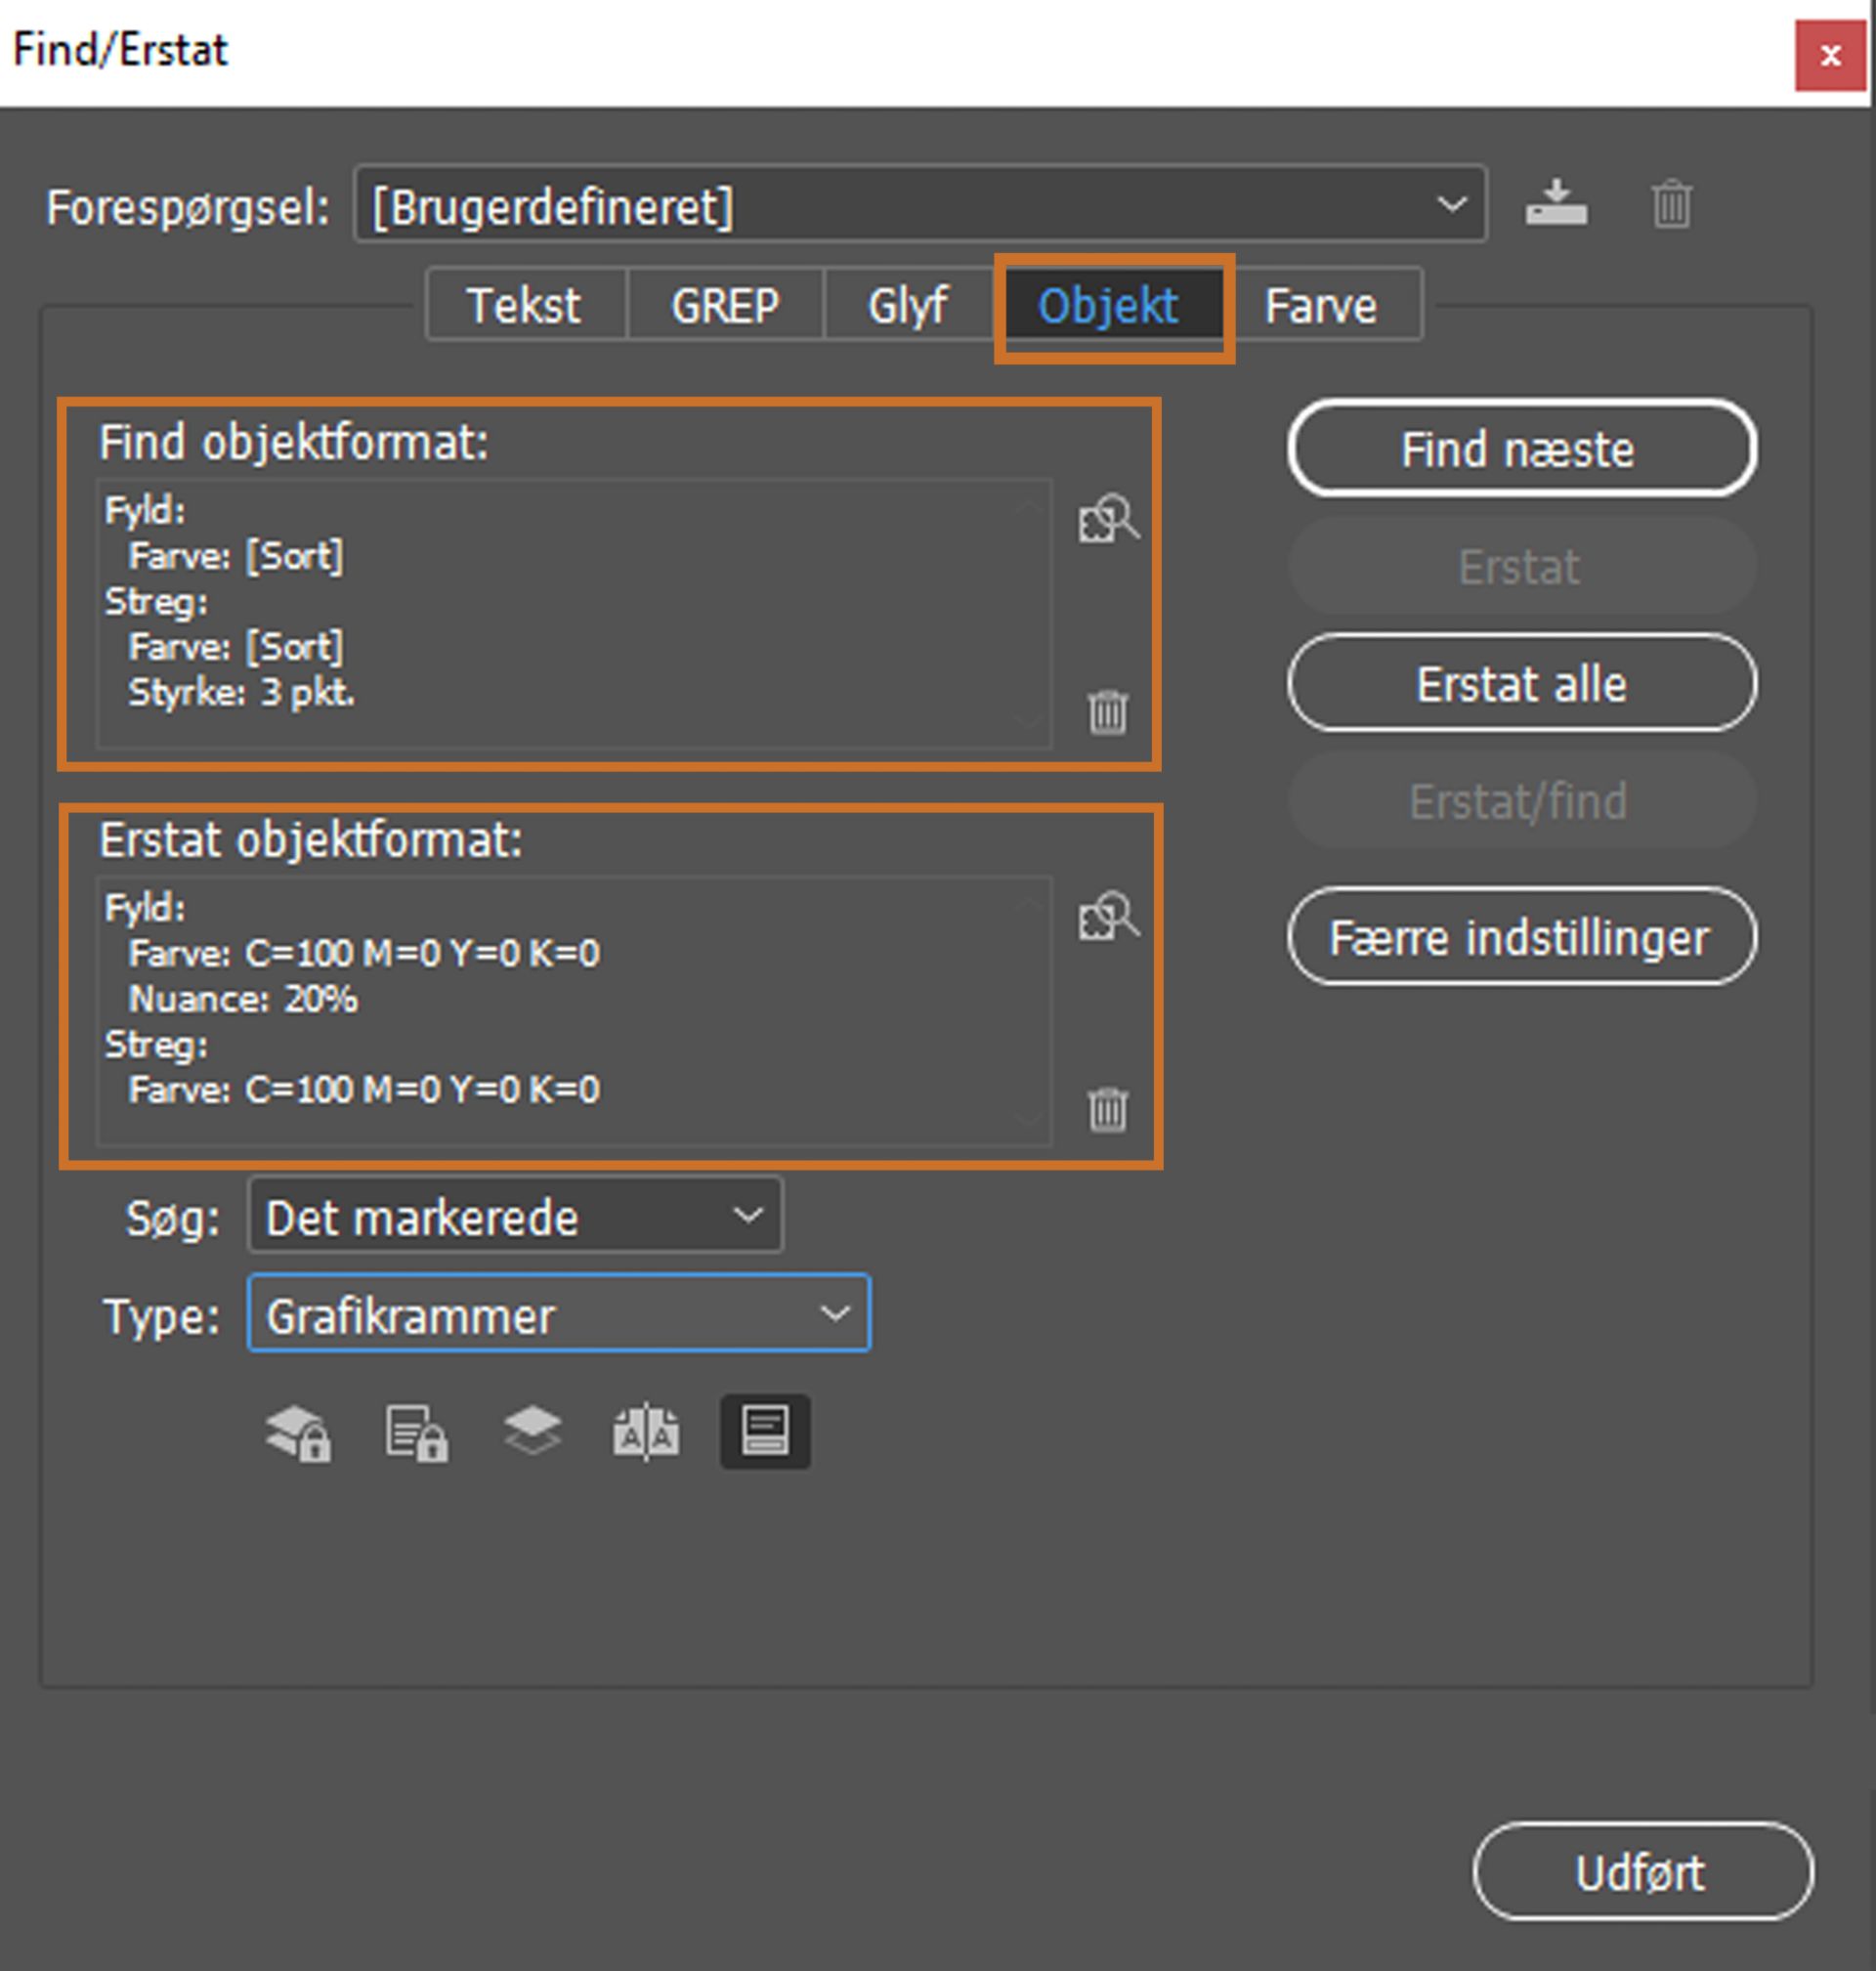Open the Søg dropdown showing Det markerede
The height and width of the screenshot is (1971, 1876).
[x=515, y=1216]
